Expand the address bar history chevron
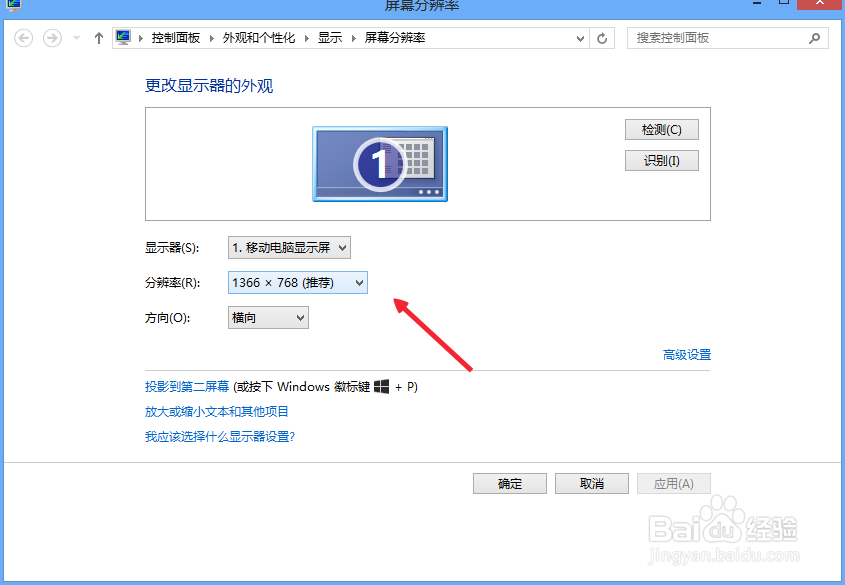 tap(581, 38)
